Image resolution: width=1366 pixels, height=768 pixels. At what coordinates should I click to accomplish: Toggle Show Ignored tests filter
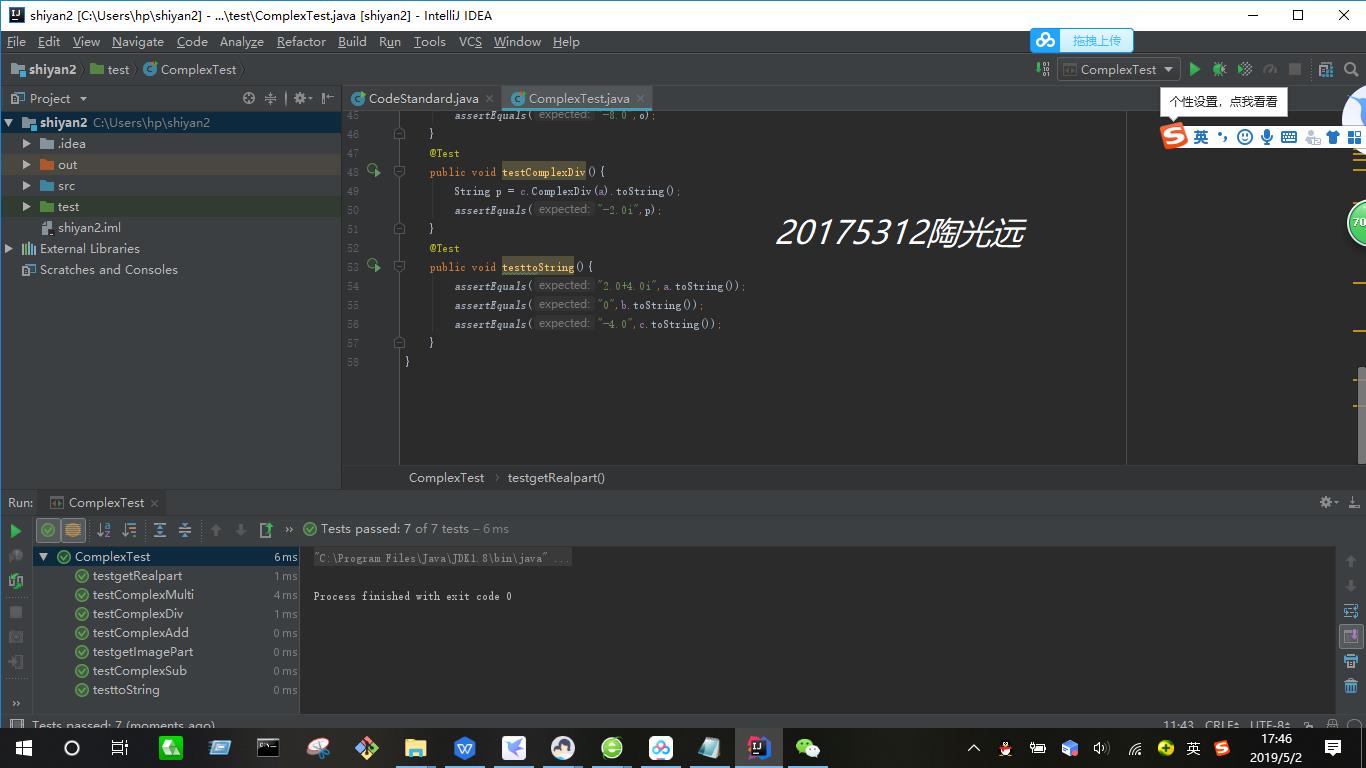point(73,530)
